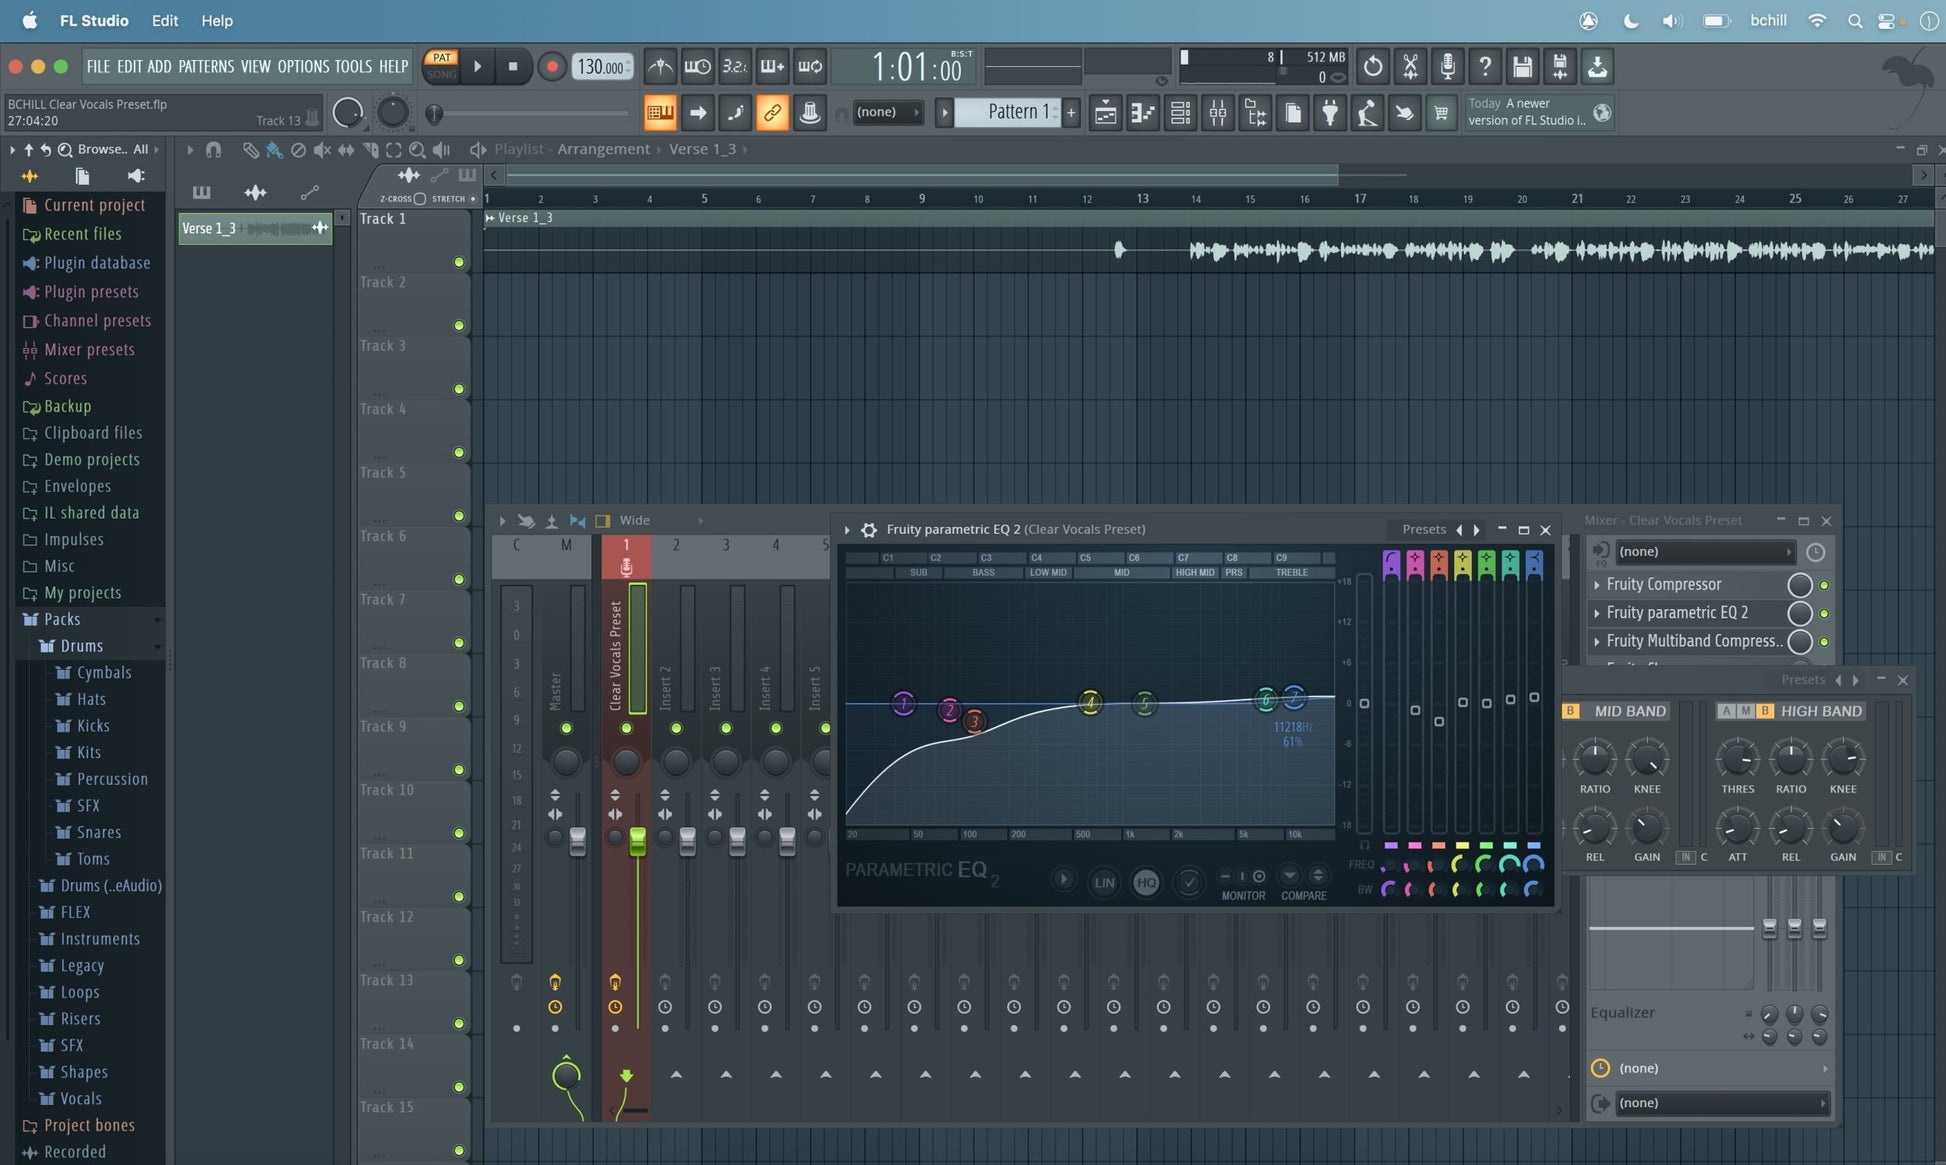Expand the Fruity parametric EQ 2 slot arrow

(1597, 613)
